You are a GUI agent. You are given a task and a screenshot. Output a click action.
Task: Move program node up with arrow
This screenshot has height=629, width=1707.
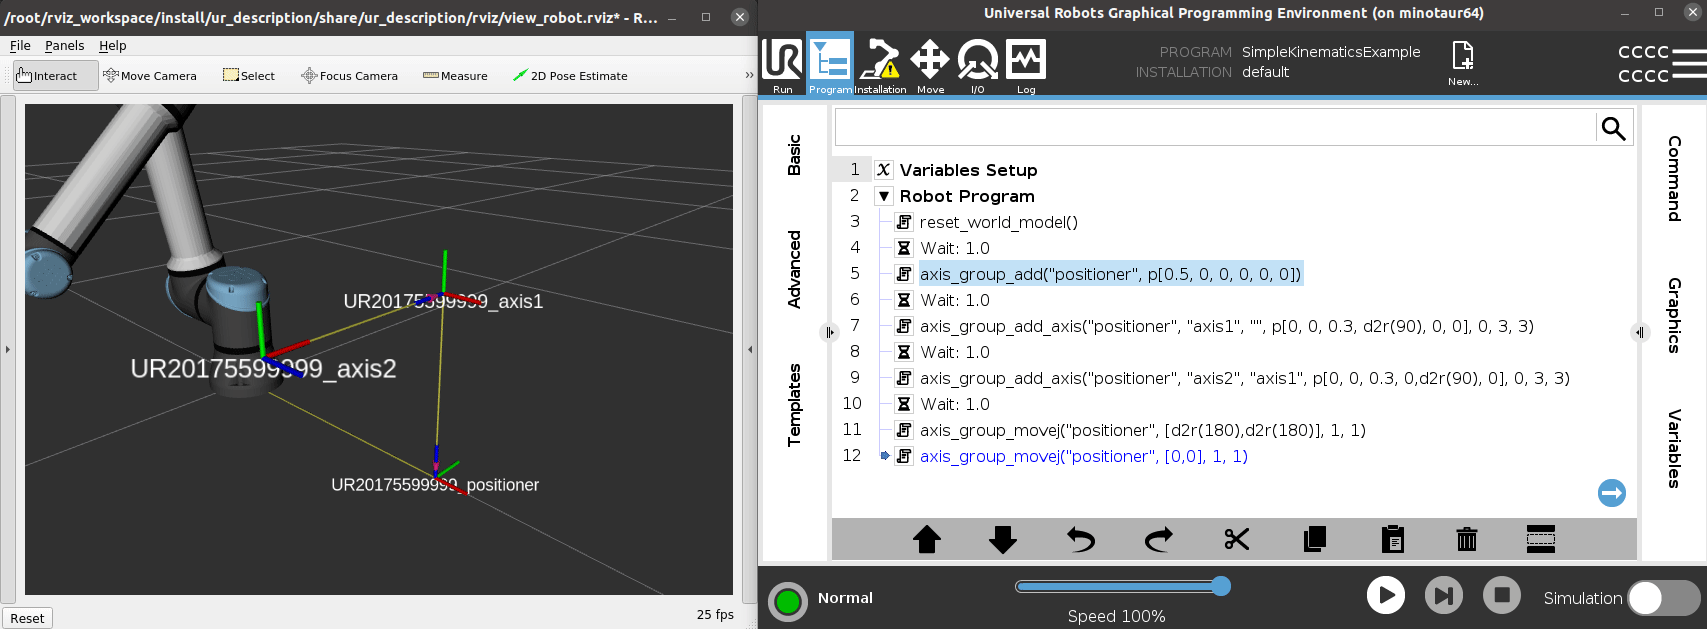click(x=927, y=540)
